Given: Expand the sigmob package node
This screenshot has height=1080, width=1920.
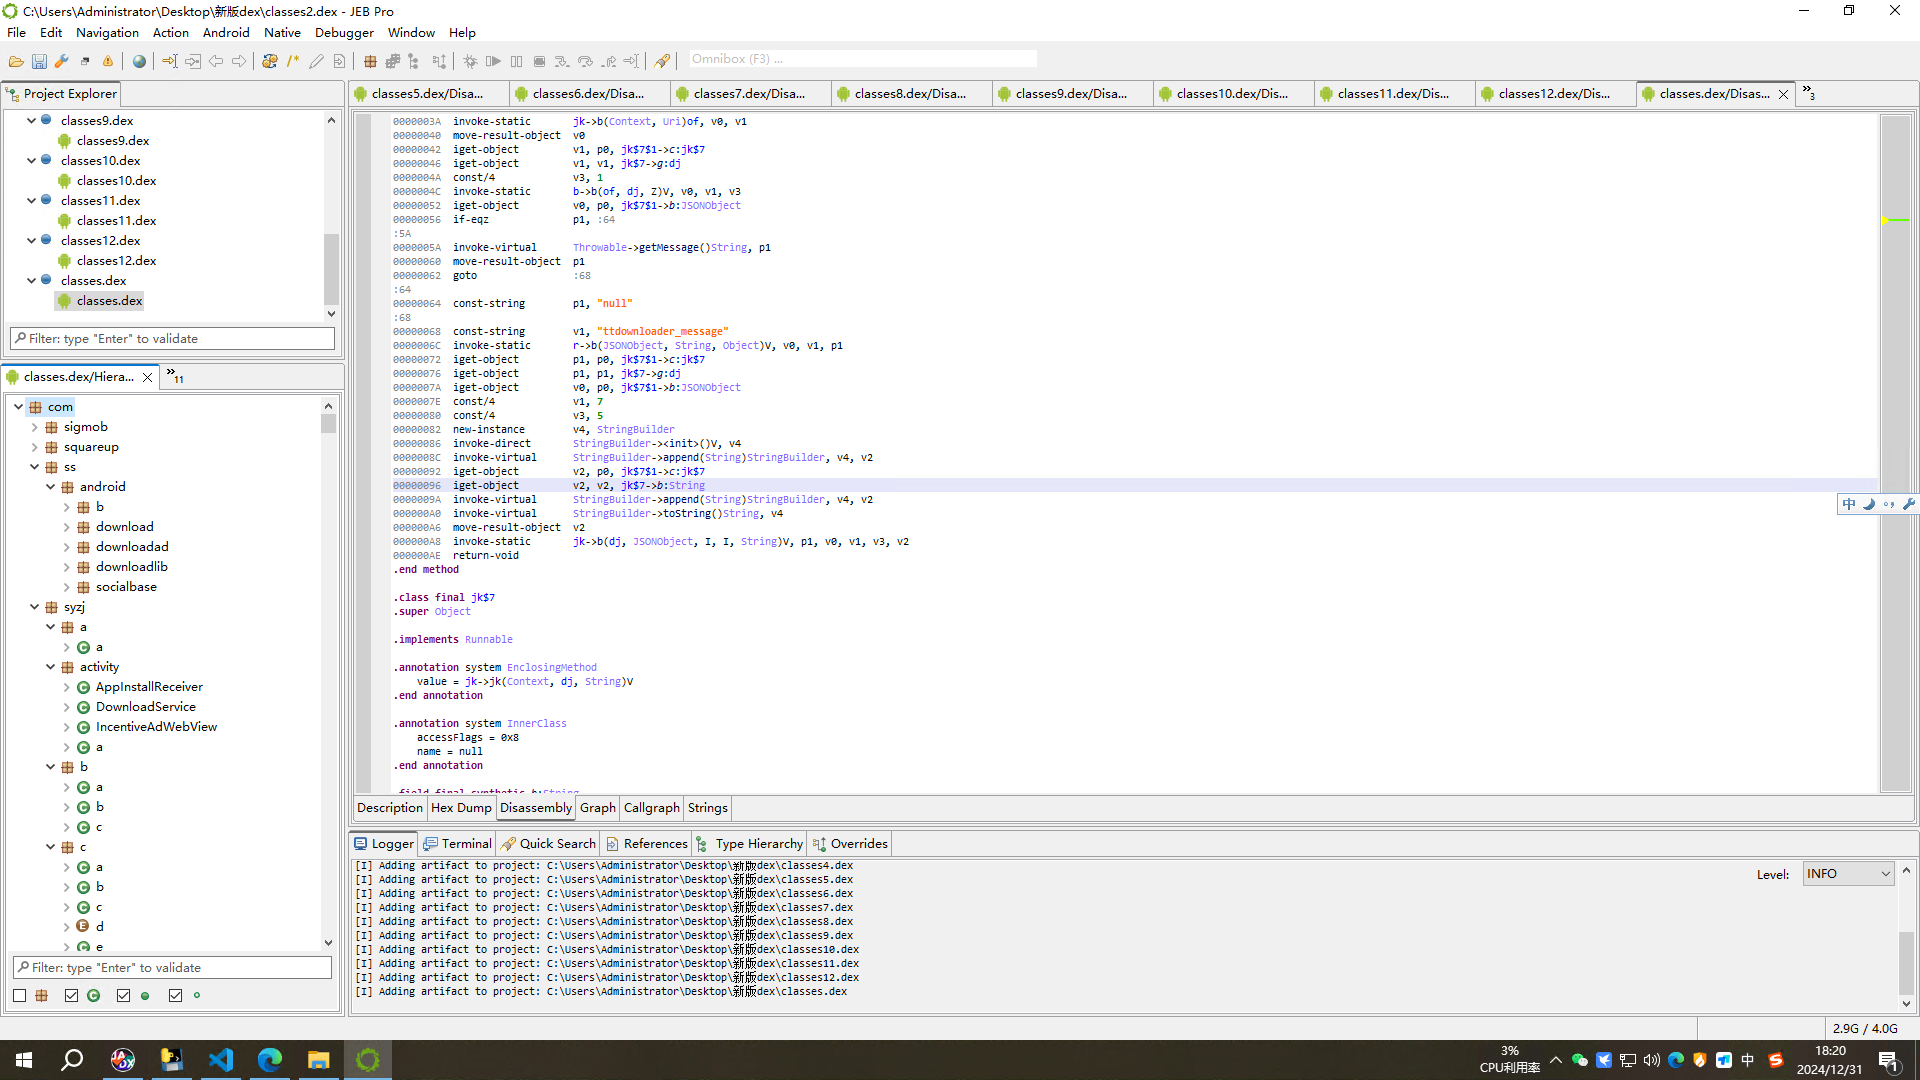Looking at the screenshot, I should coord(35,427).
